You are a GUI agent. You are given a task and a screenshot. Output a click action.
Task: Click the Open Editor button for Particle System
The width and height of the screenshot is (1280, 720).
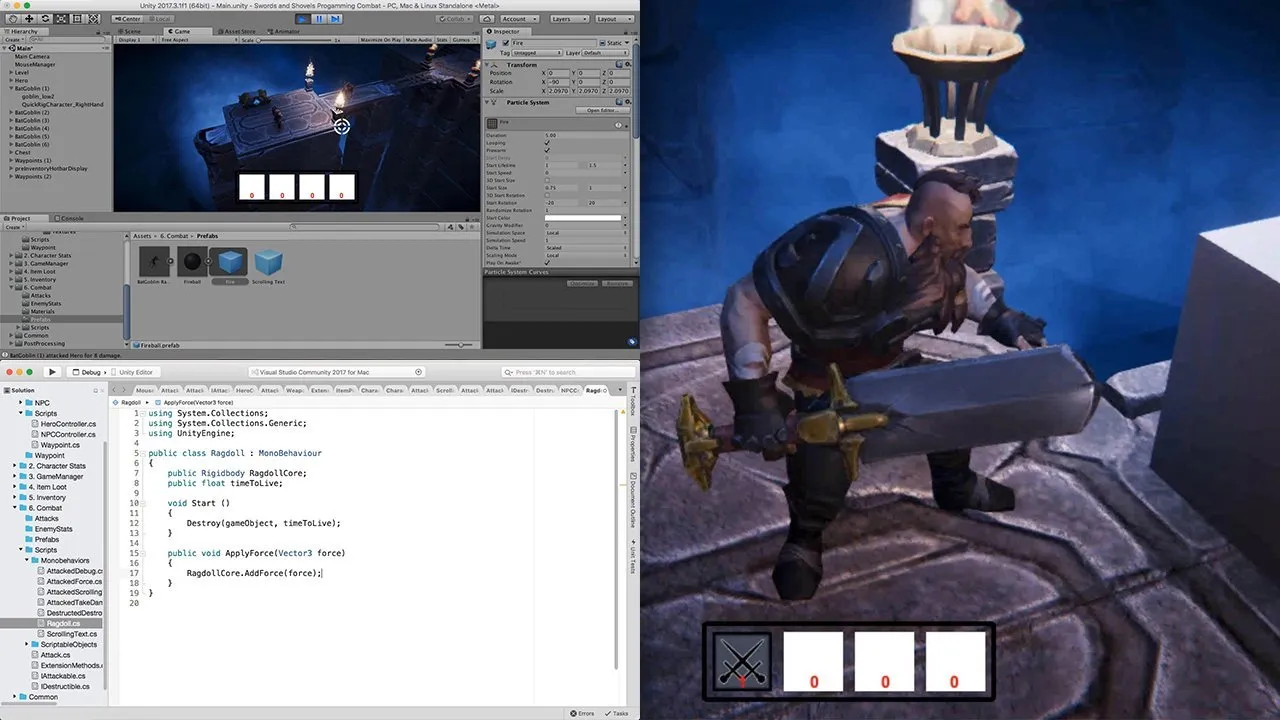601,110
